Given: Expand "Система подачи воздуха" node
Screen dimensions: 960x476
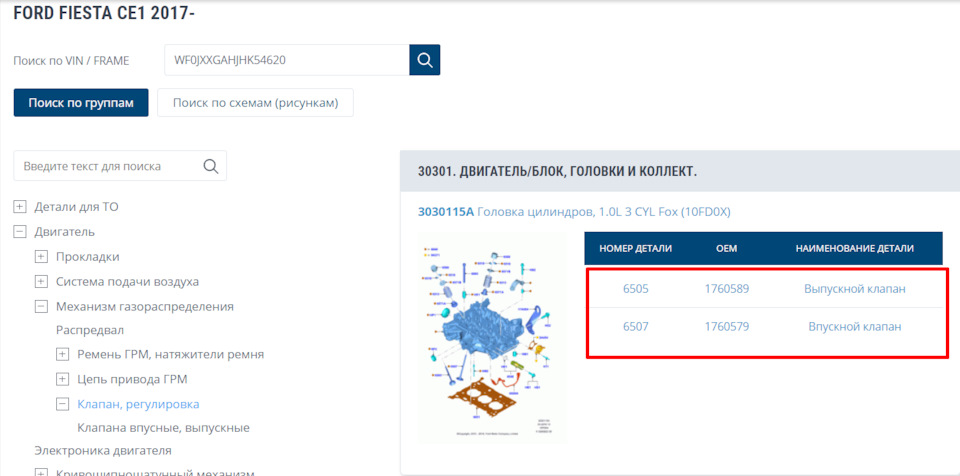Looking at the screenshot, I should pyautogui.click(x=41, y=282).
